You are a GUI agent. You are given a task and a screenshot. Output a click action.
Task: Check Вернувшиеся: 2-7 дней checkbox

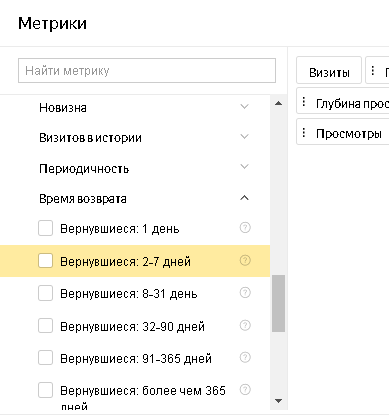[45, 261]
